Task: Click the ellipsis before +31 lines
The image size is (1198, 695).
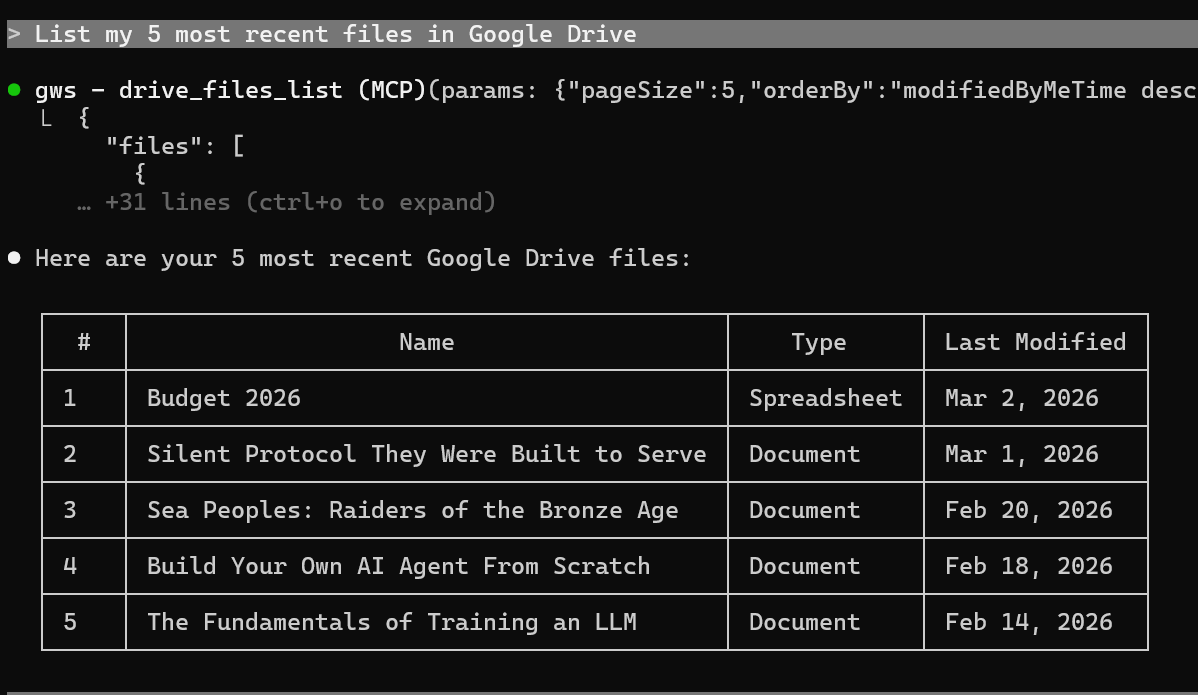Action: 84,203
